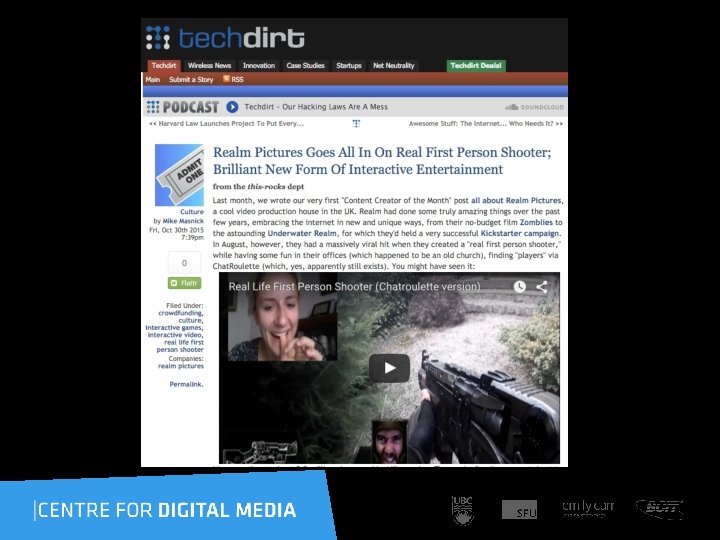Viewport: 720px width, 540px height.
Task: Open previous post Harvard Law Launches Project
Action: [x=226, y=124]
